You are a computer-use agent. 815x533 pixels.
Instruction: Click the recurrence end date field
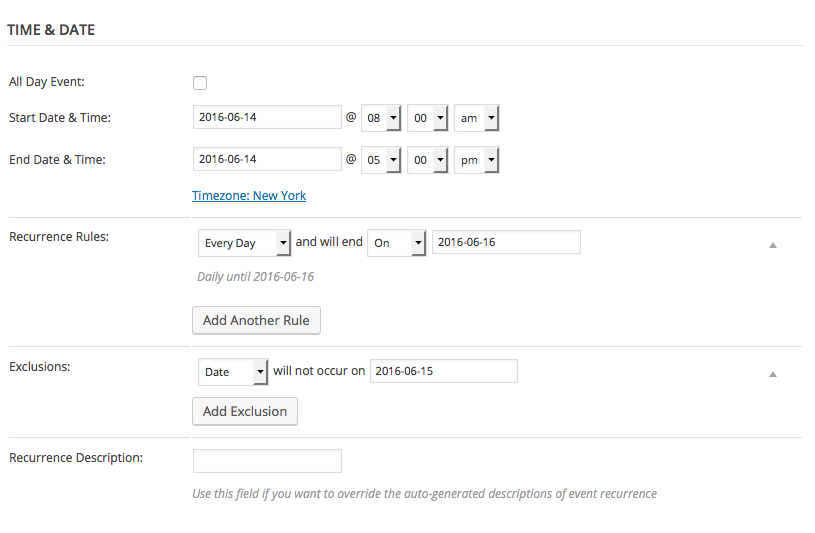[x=505, y=243]
